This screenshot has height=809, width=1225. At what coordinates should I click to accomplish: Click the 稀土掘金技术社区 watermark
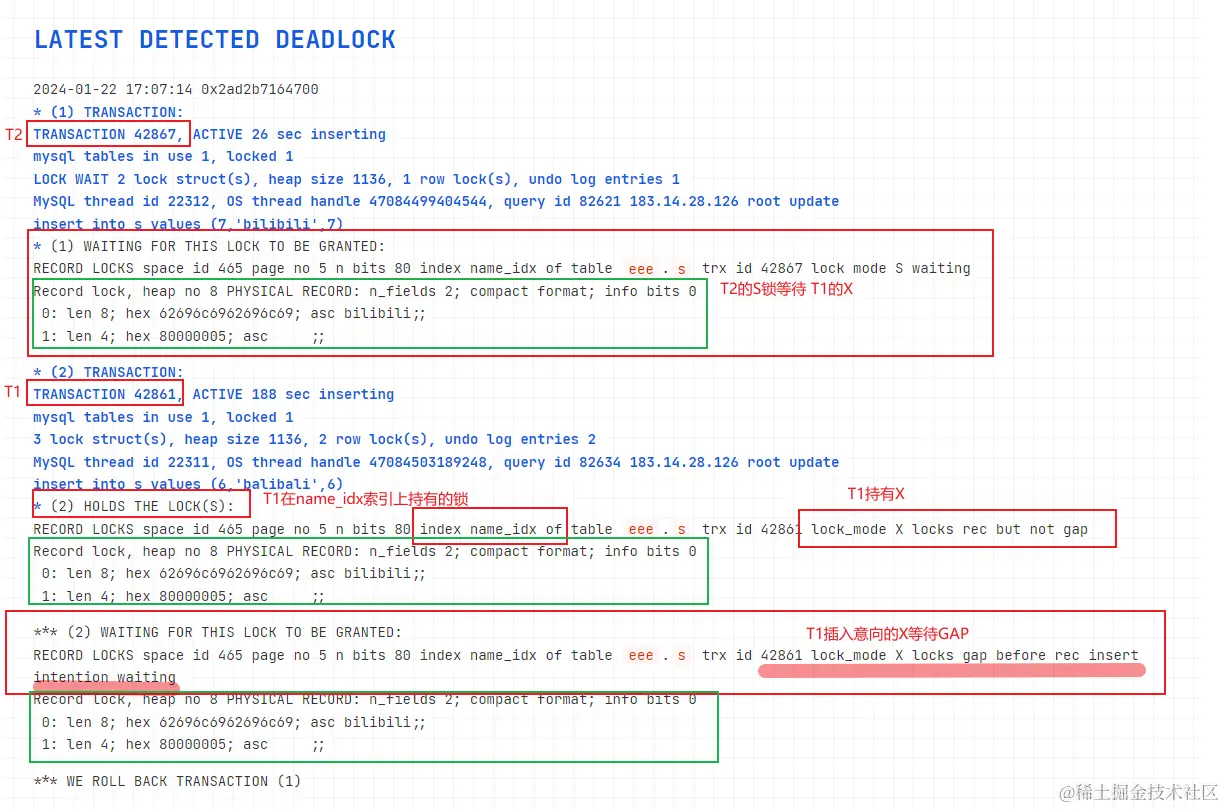point(1139,792)
